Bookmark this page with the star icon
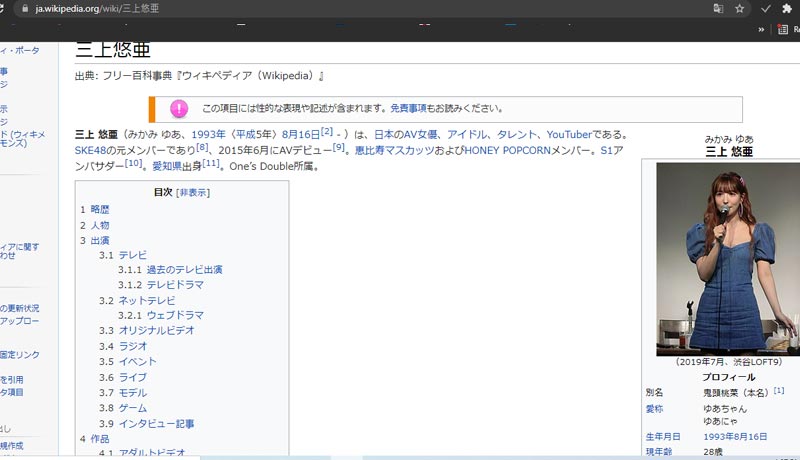This screenshot has height=460, width=800. coord(739,9)
